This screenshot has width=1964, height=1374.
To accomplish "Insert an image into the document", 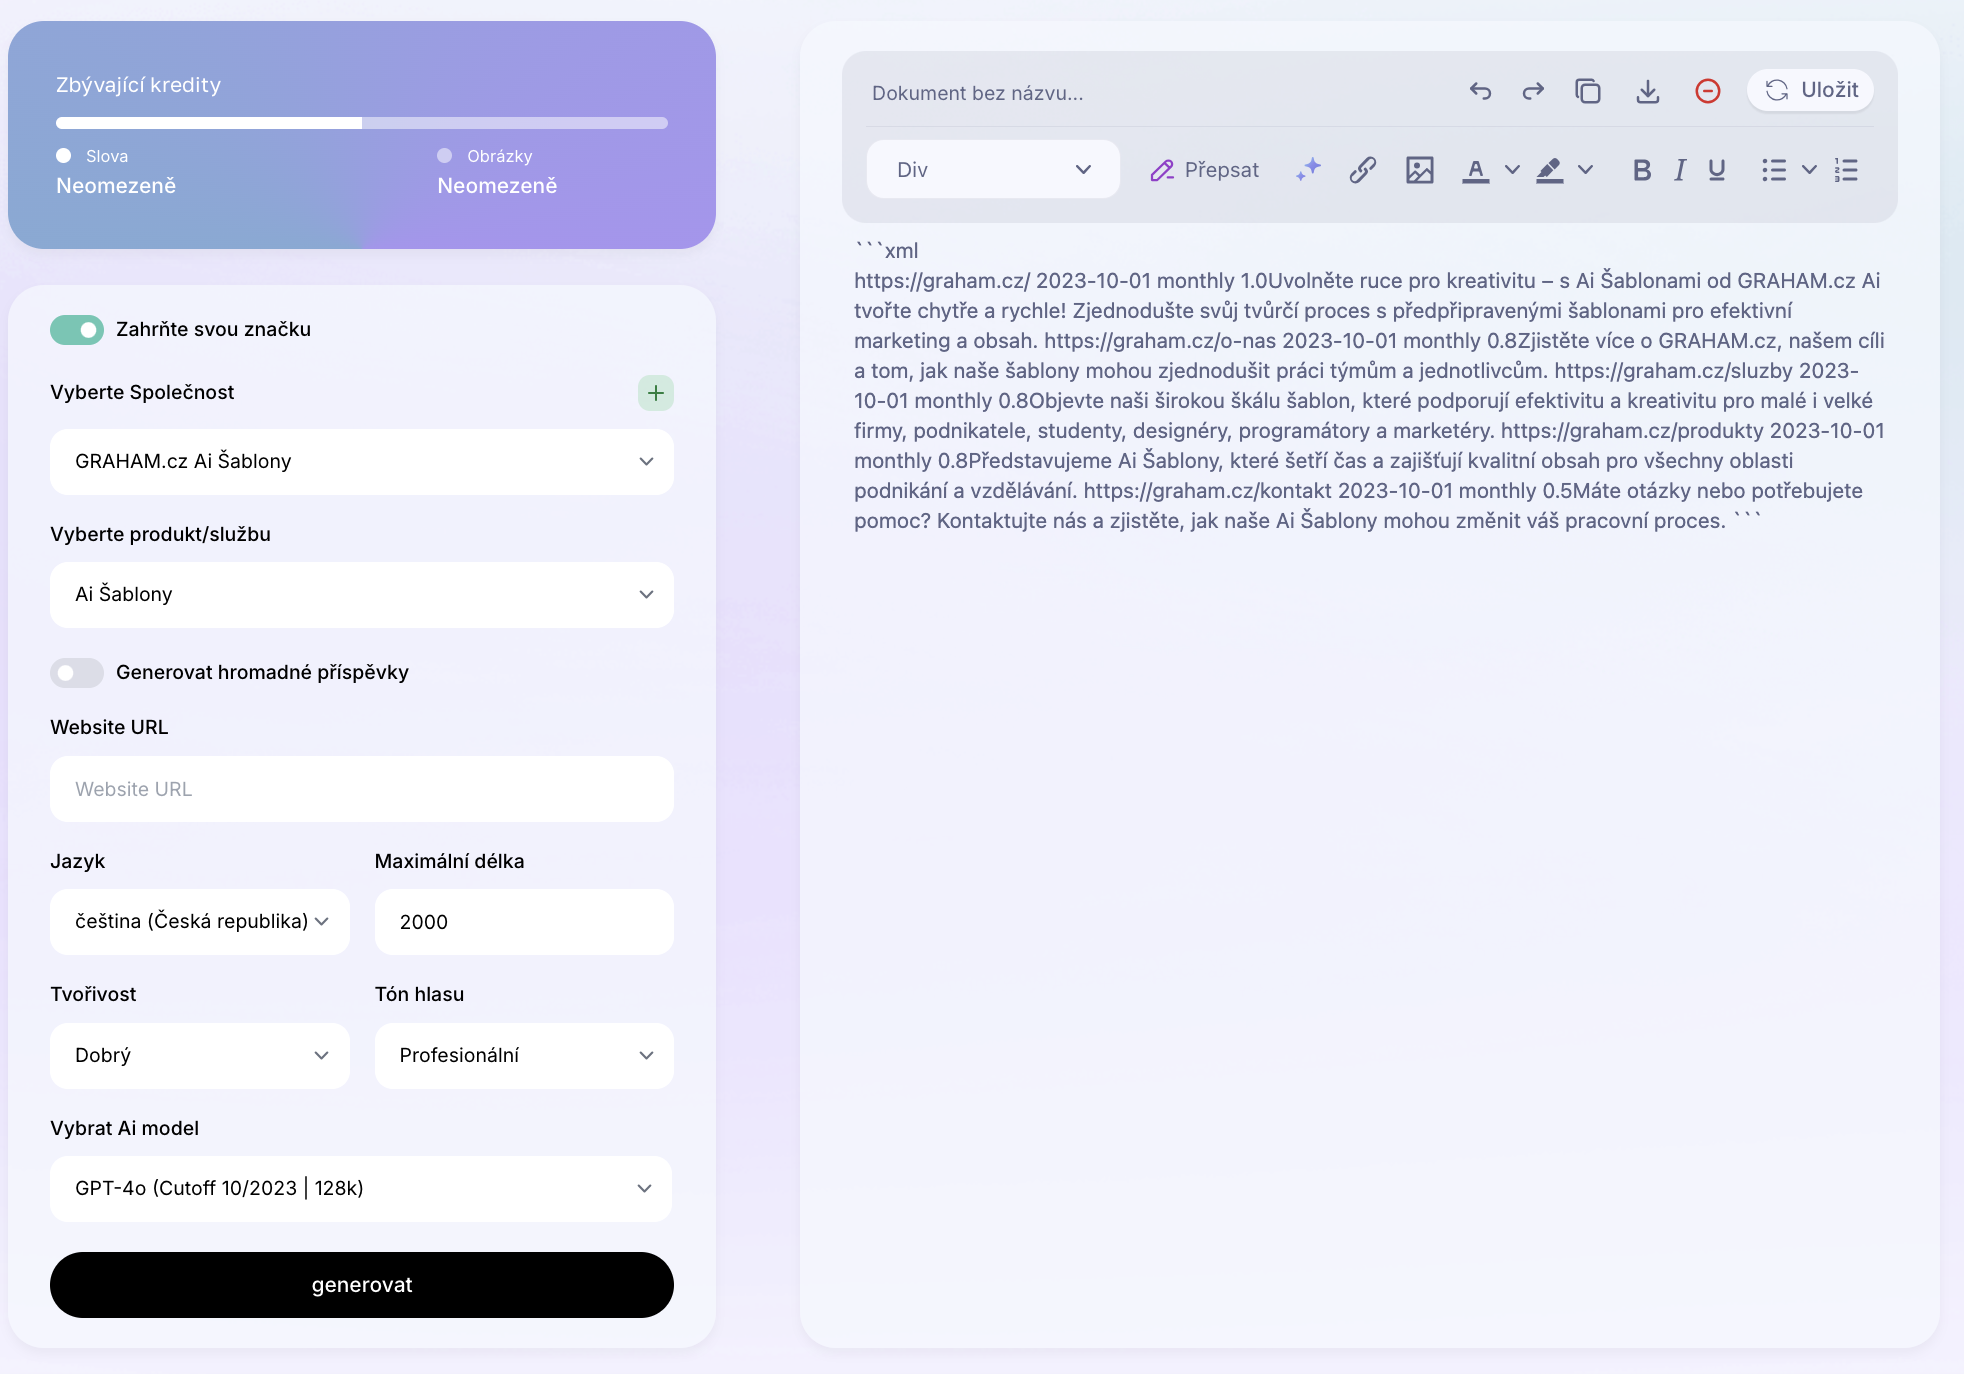I will [1420, 170].
